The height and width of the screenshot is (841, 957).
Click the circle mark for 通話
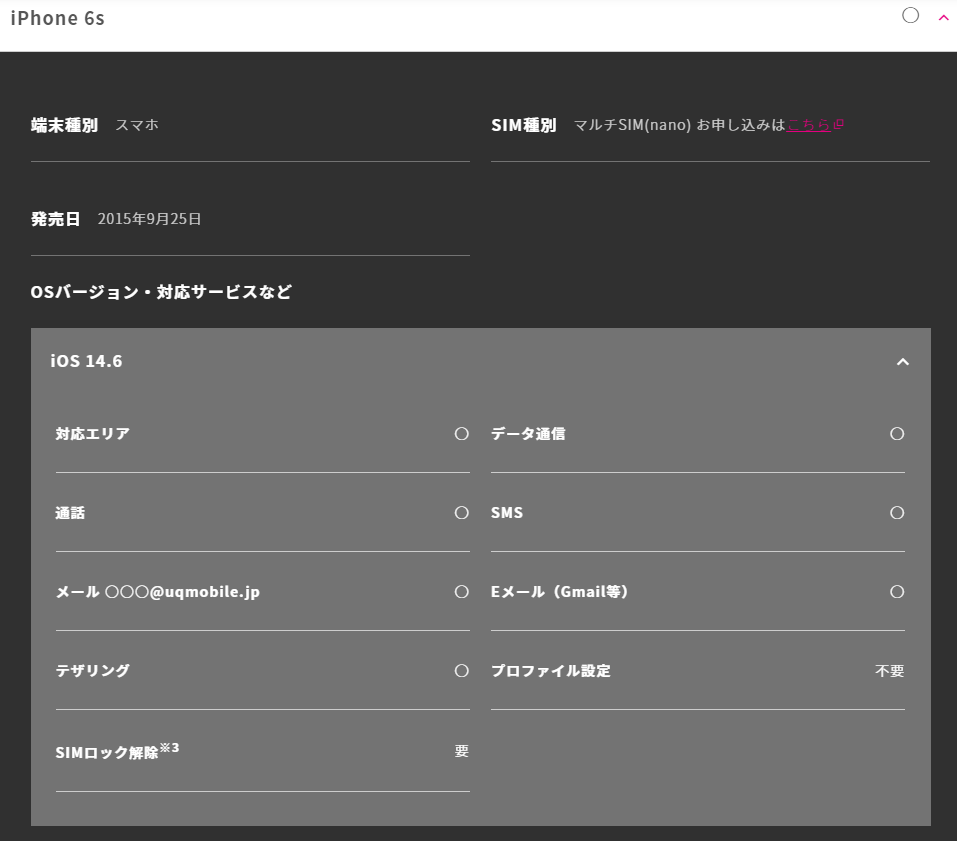(461, 513)
